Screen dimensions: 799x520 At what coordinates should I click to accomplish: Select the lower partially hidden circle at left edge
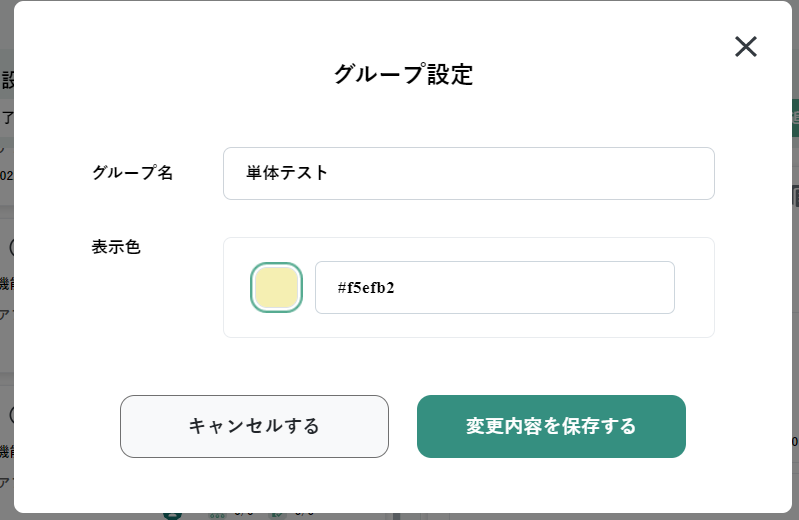[x=12, y=415]
